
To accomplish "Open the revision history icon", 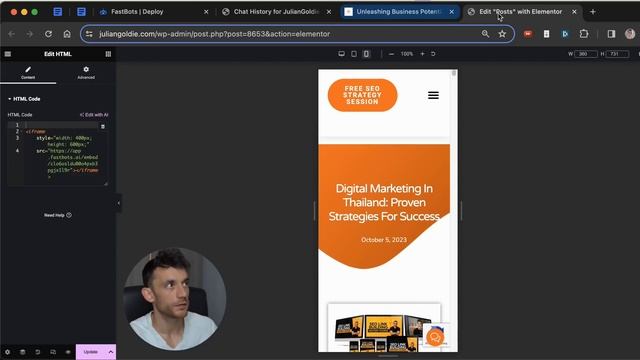I will click(38, 352).
